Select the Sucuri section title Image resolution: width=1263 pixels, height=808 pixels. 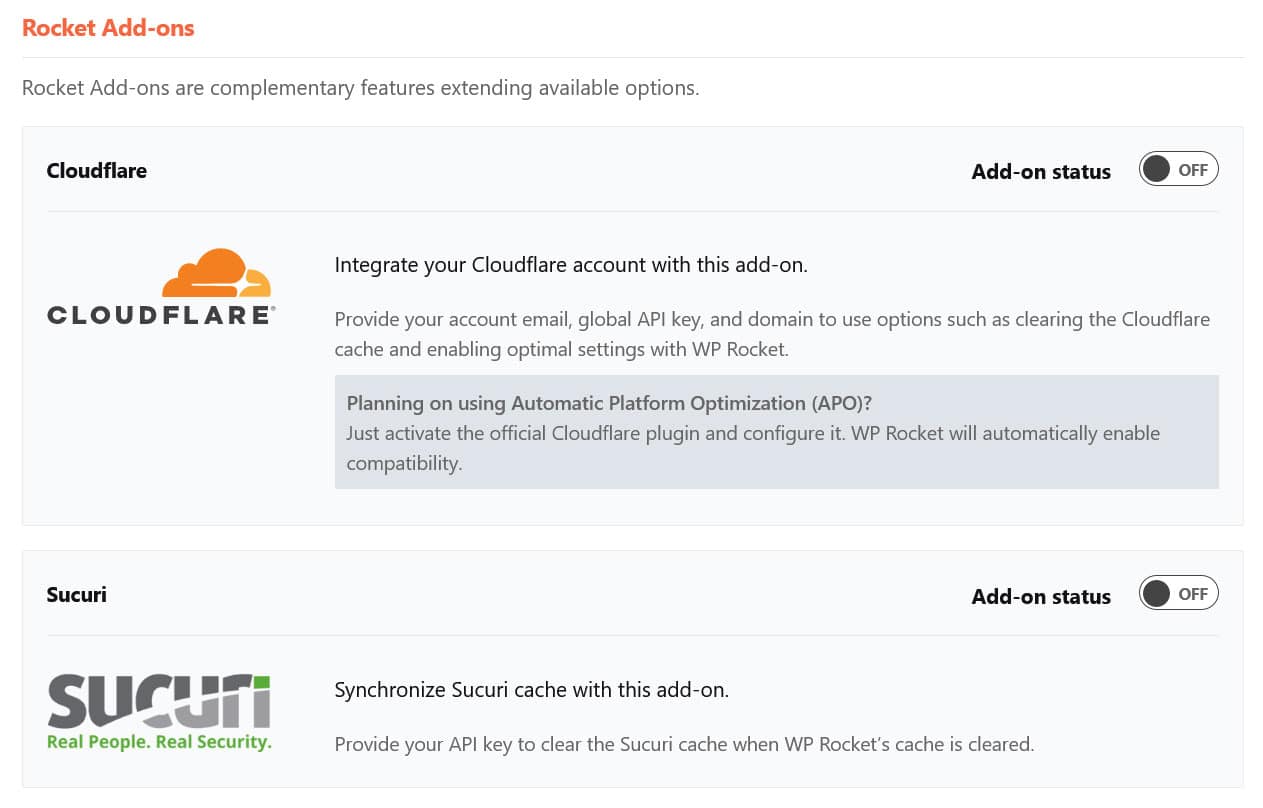coord(76,595)
